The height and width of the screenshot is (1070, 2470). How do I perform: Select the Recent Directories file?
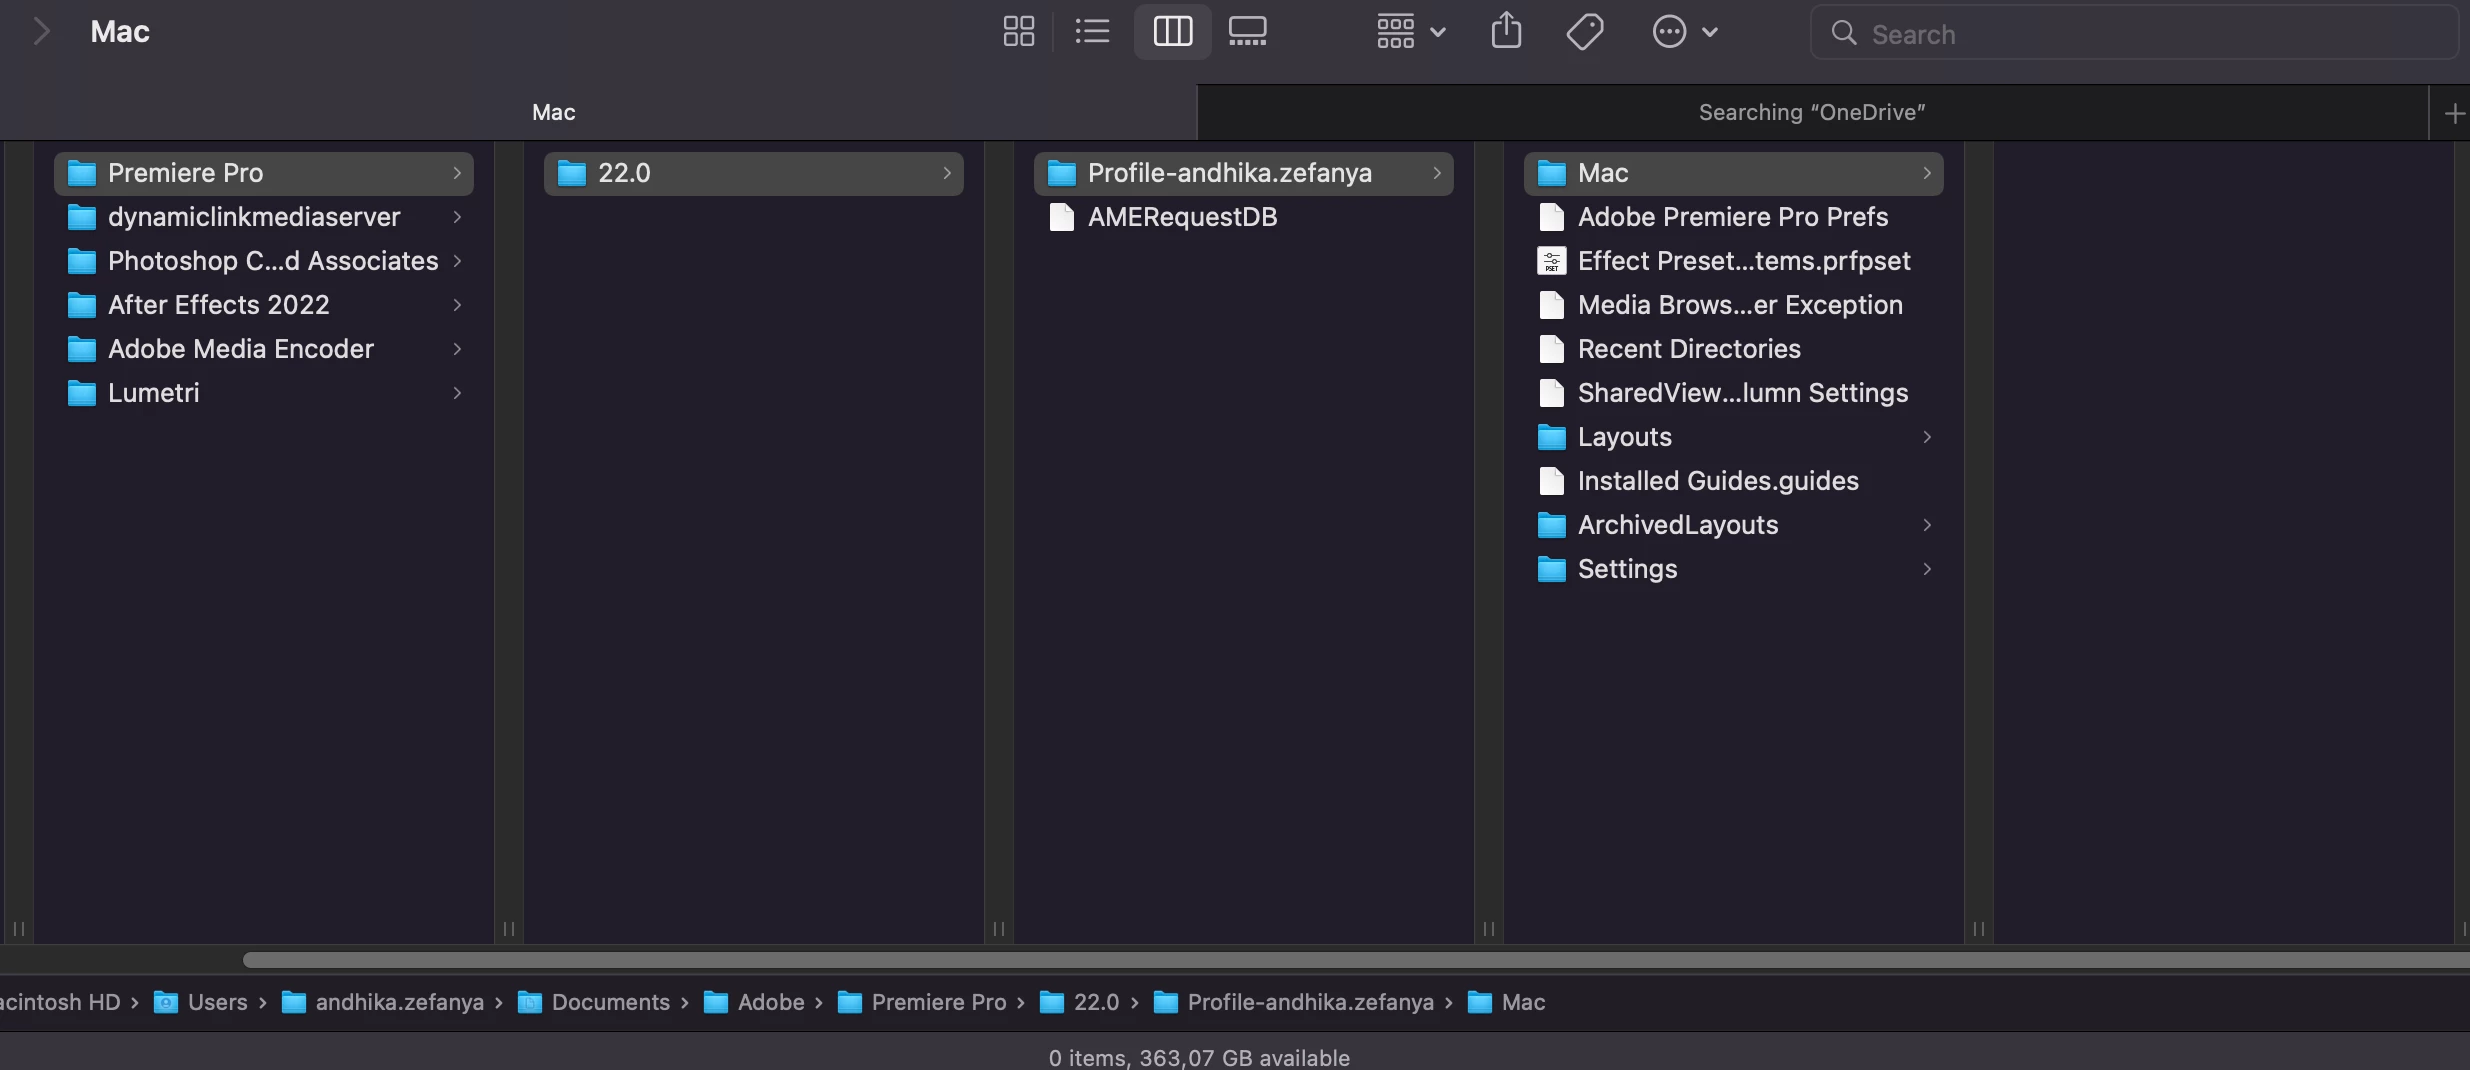point(1734,349)
